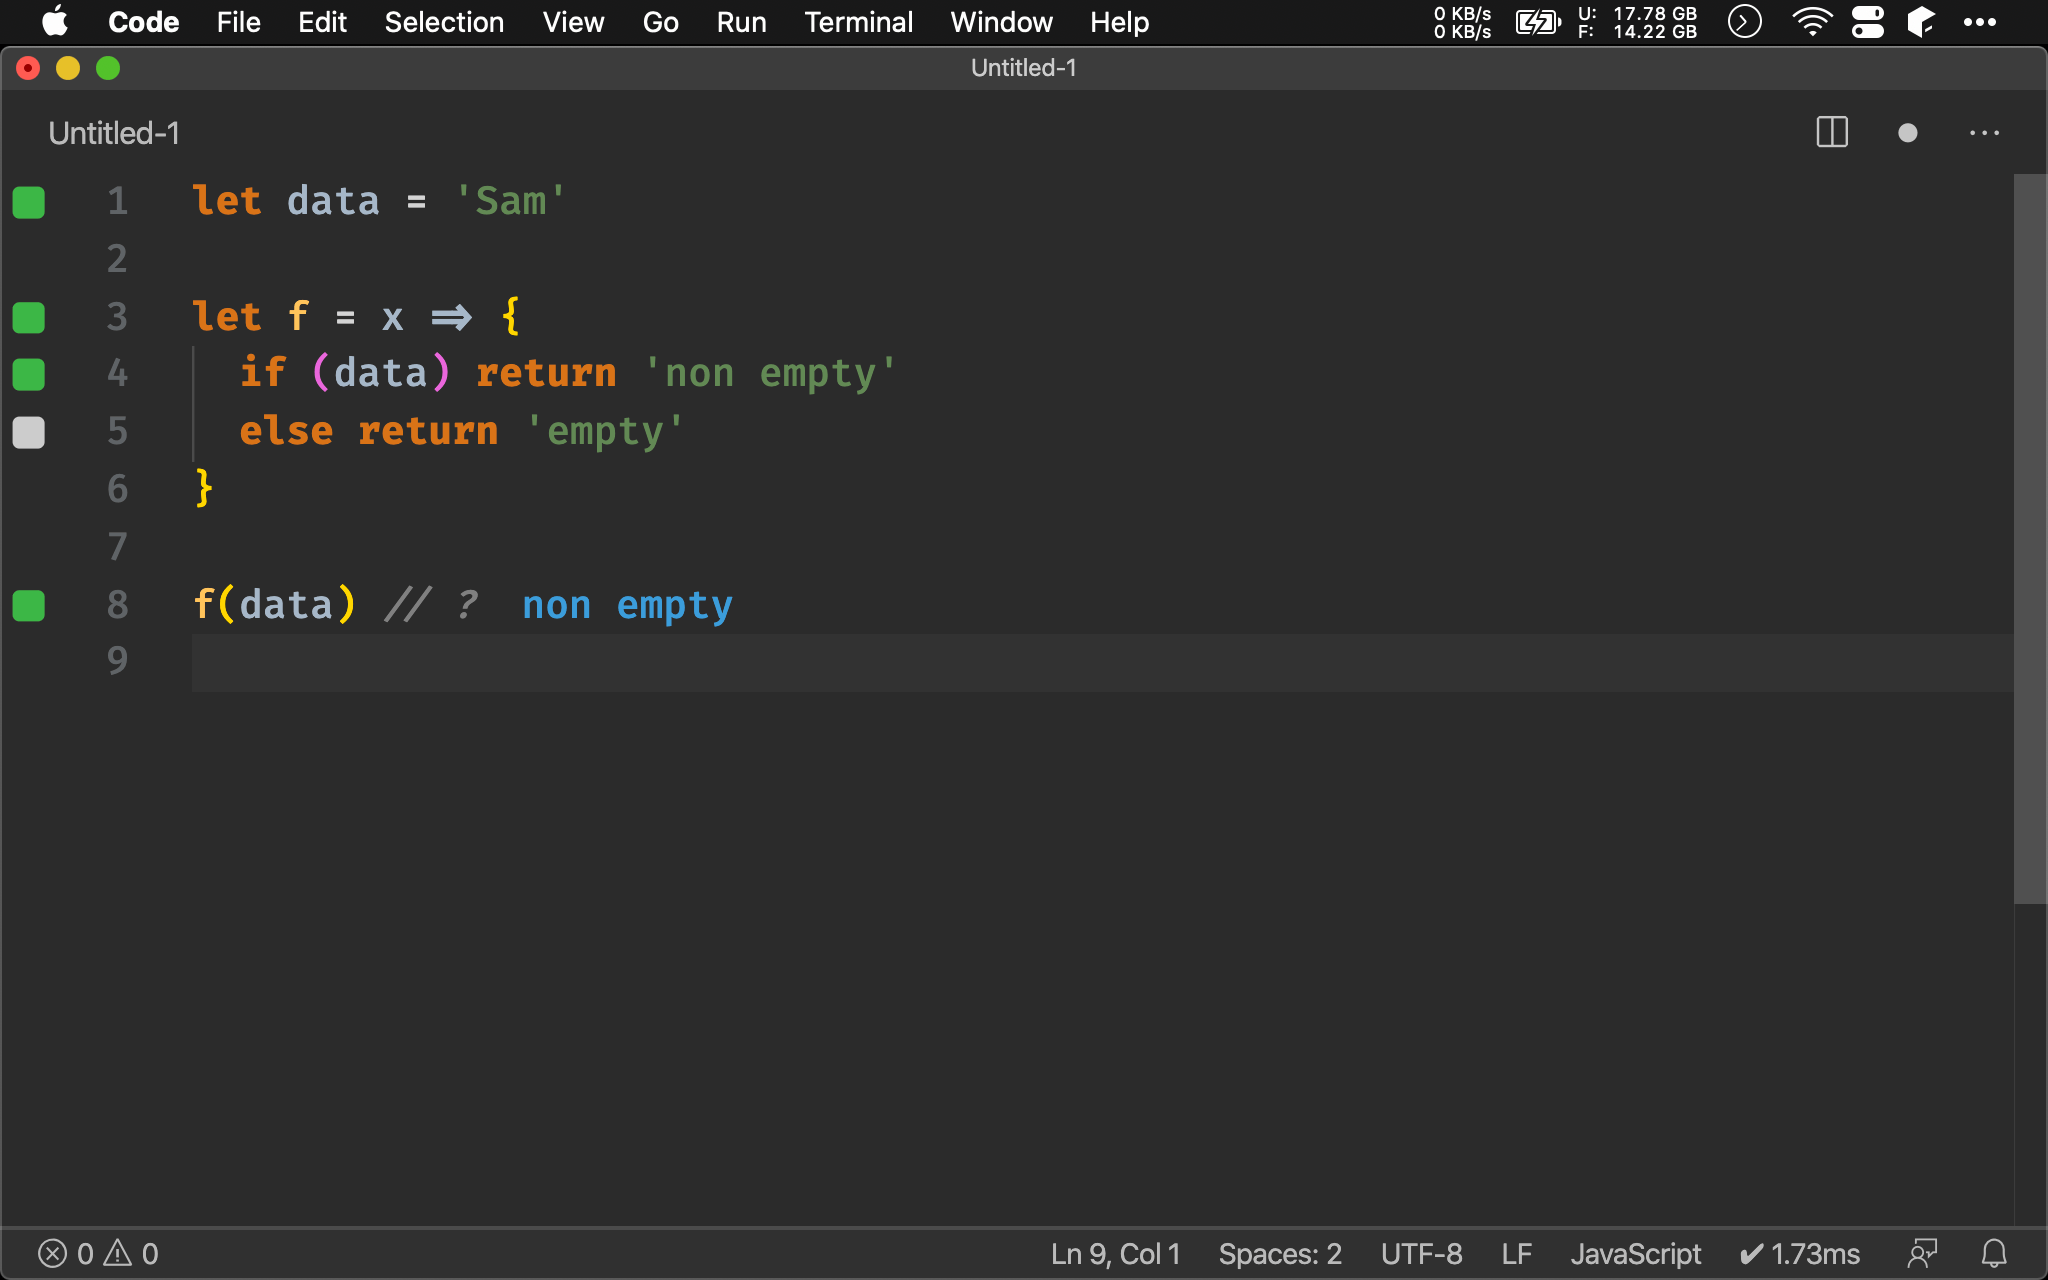
Task: Click the f(data) call on line 8
Action: 274,604
